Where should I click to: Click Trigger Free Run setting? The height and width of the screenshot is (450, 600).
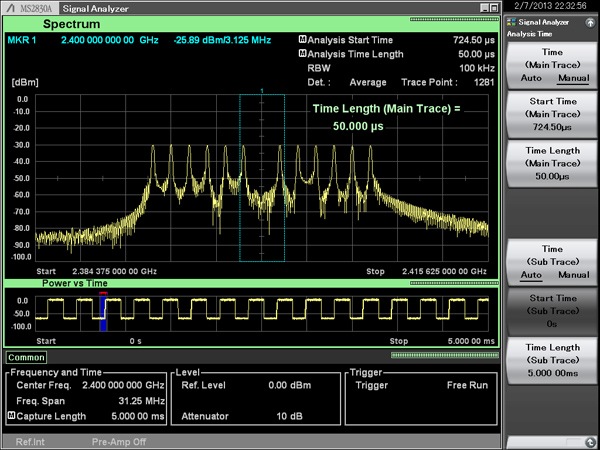pos(467,385)
